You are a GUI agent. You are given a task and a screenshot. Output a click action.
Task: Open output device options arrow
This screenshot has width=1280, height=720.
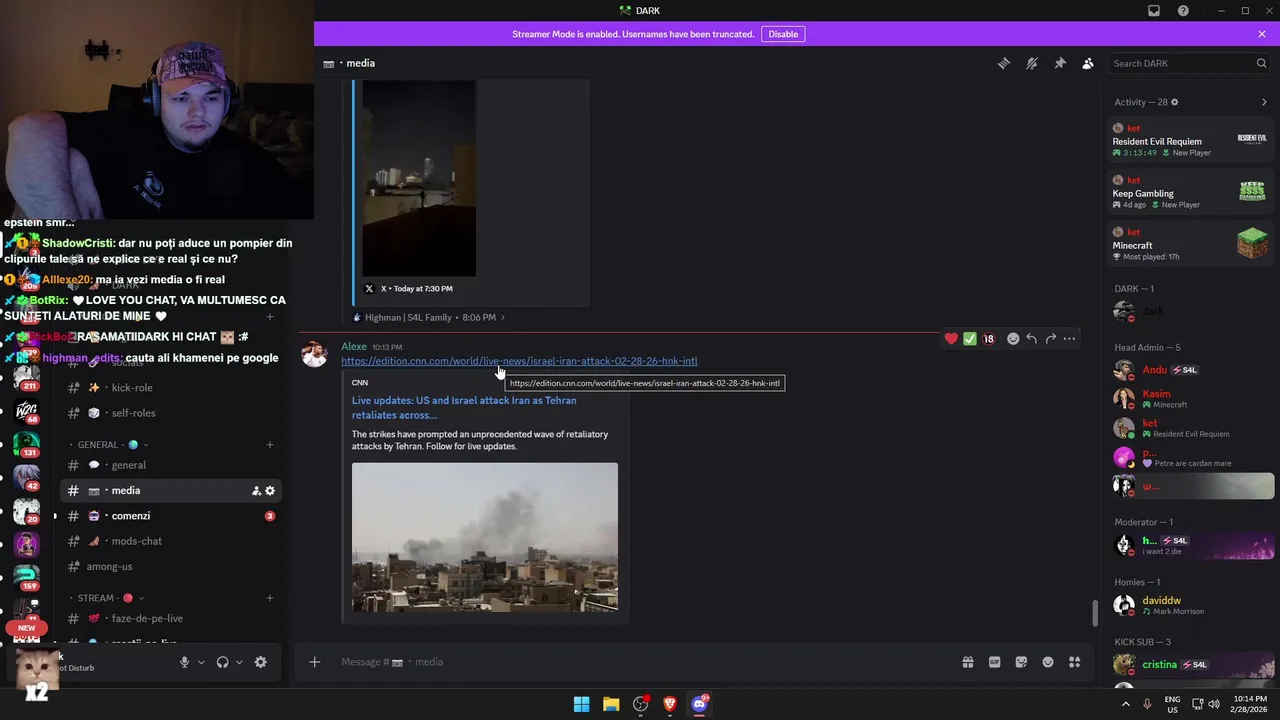(239, 662)
